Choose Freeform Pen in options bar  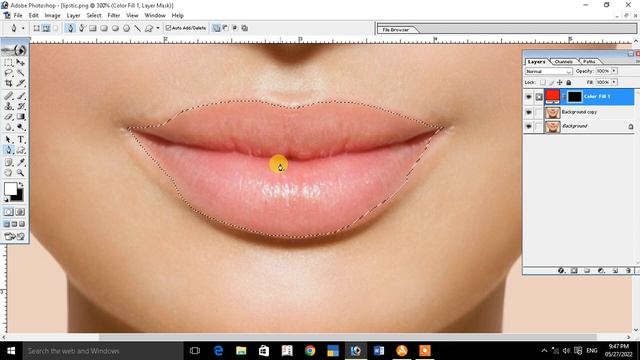(82, 28)
